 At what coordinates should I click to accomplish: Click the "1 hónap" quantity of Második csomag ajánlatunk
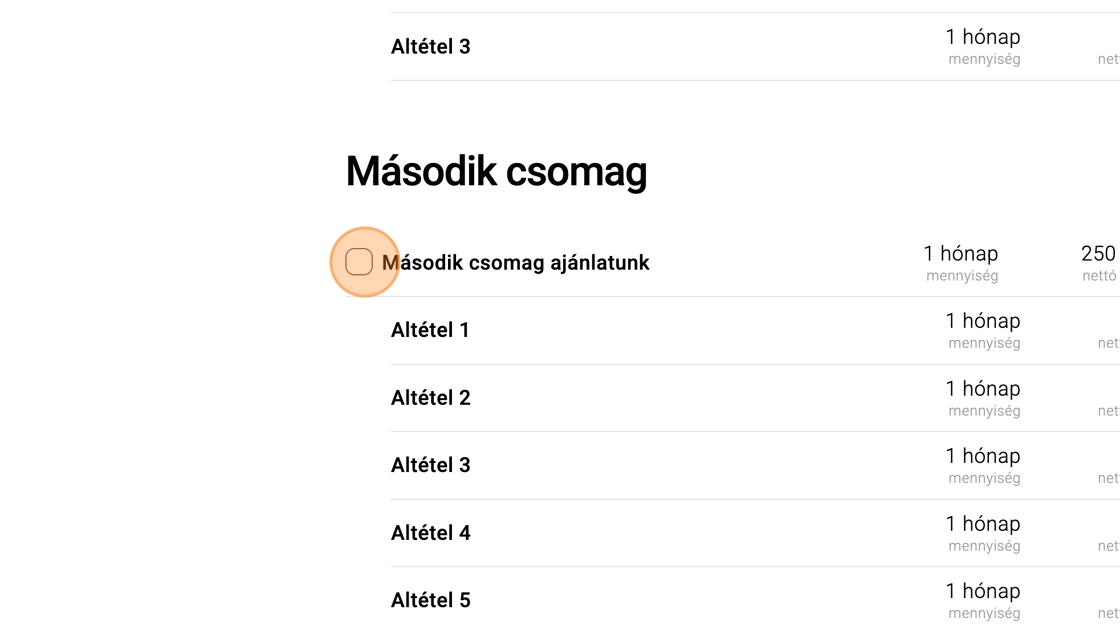coord(960,254)
